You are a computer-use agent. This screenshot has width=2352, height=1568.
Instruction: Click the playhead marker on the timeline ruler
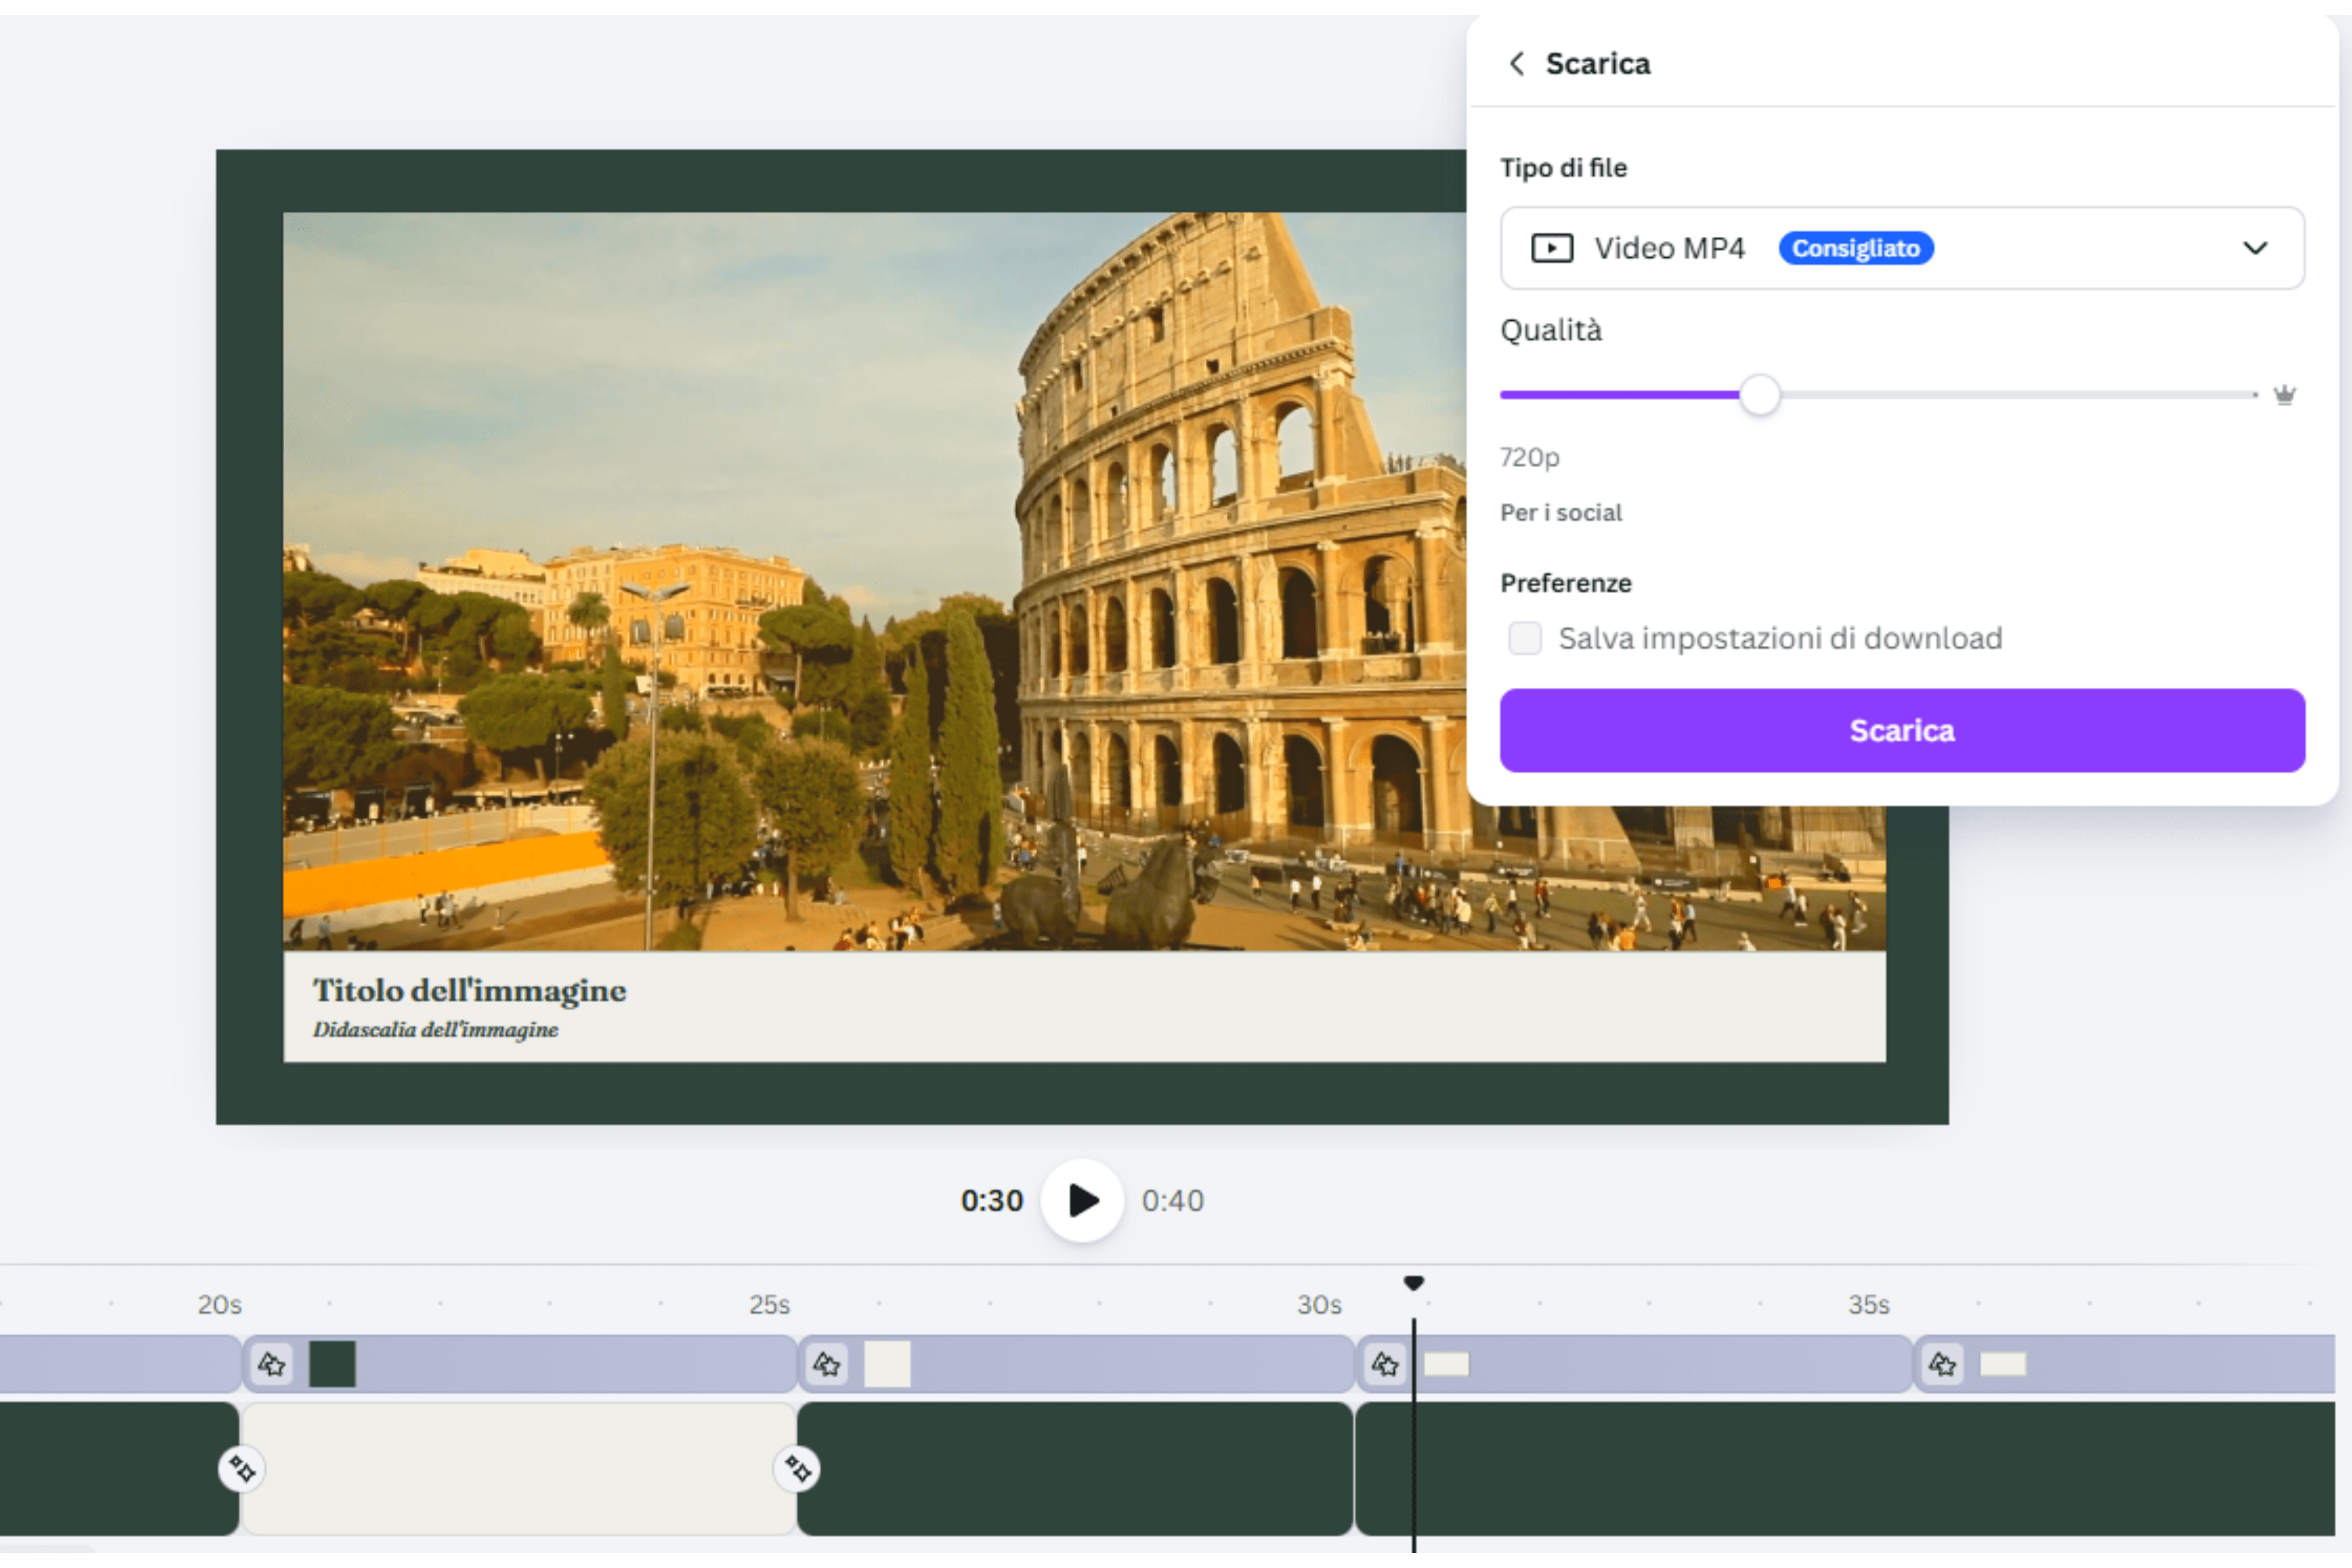(1413, 1283)
